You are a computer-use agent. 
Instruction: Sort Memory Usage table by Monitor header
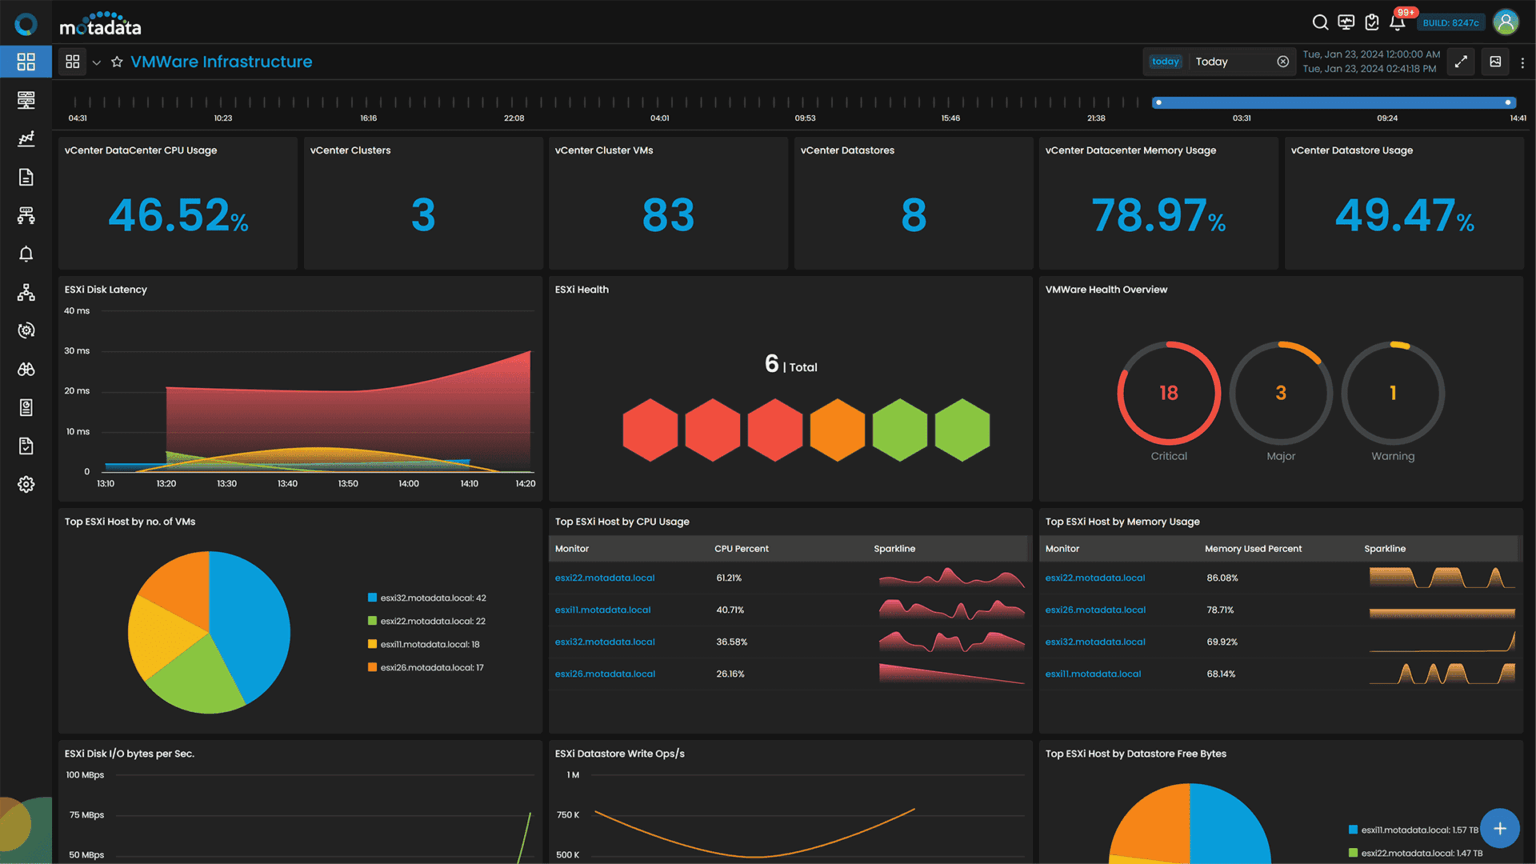1062,549
